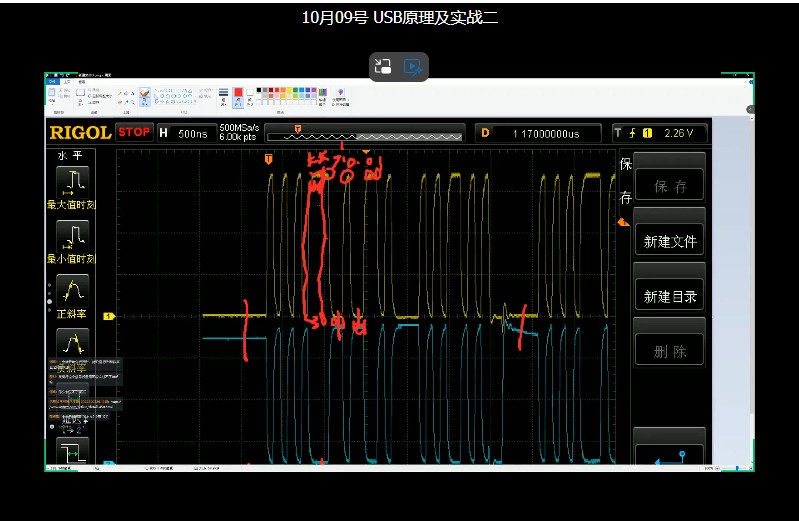Click the 保存 save softkey
Viewport: 799px width, 521px height.
(x=669, y=186)
